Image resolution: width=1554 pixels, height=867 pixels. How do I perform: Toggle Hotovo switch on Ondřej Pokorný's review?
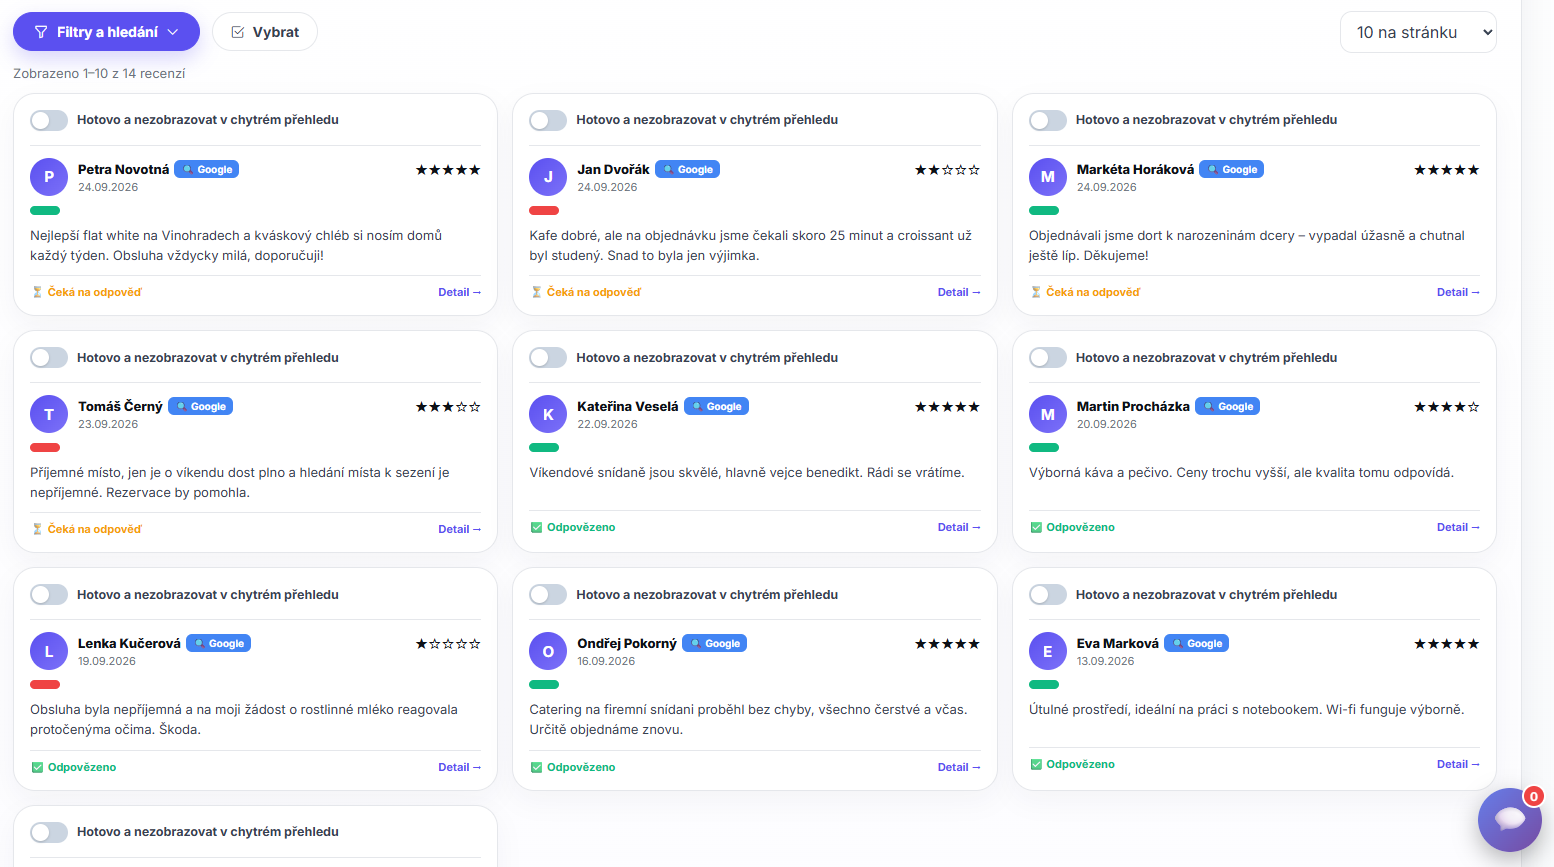(548, 595)
